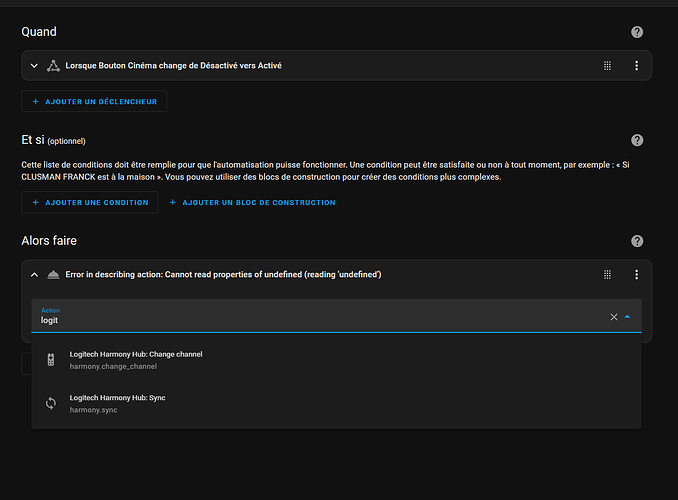The height and width of the screenshot is (500, 678).
Task: Click the action's drag handle grid icon
Action: click(x=607, y=274)
